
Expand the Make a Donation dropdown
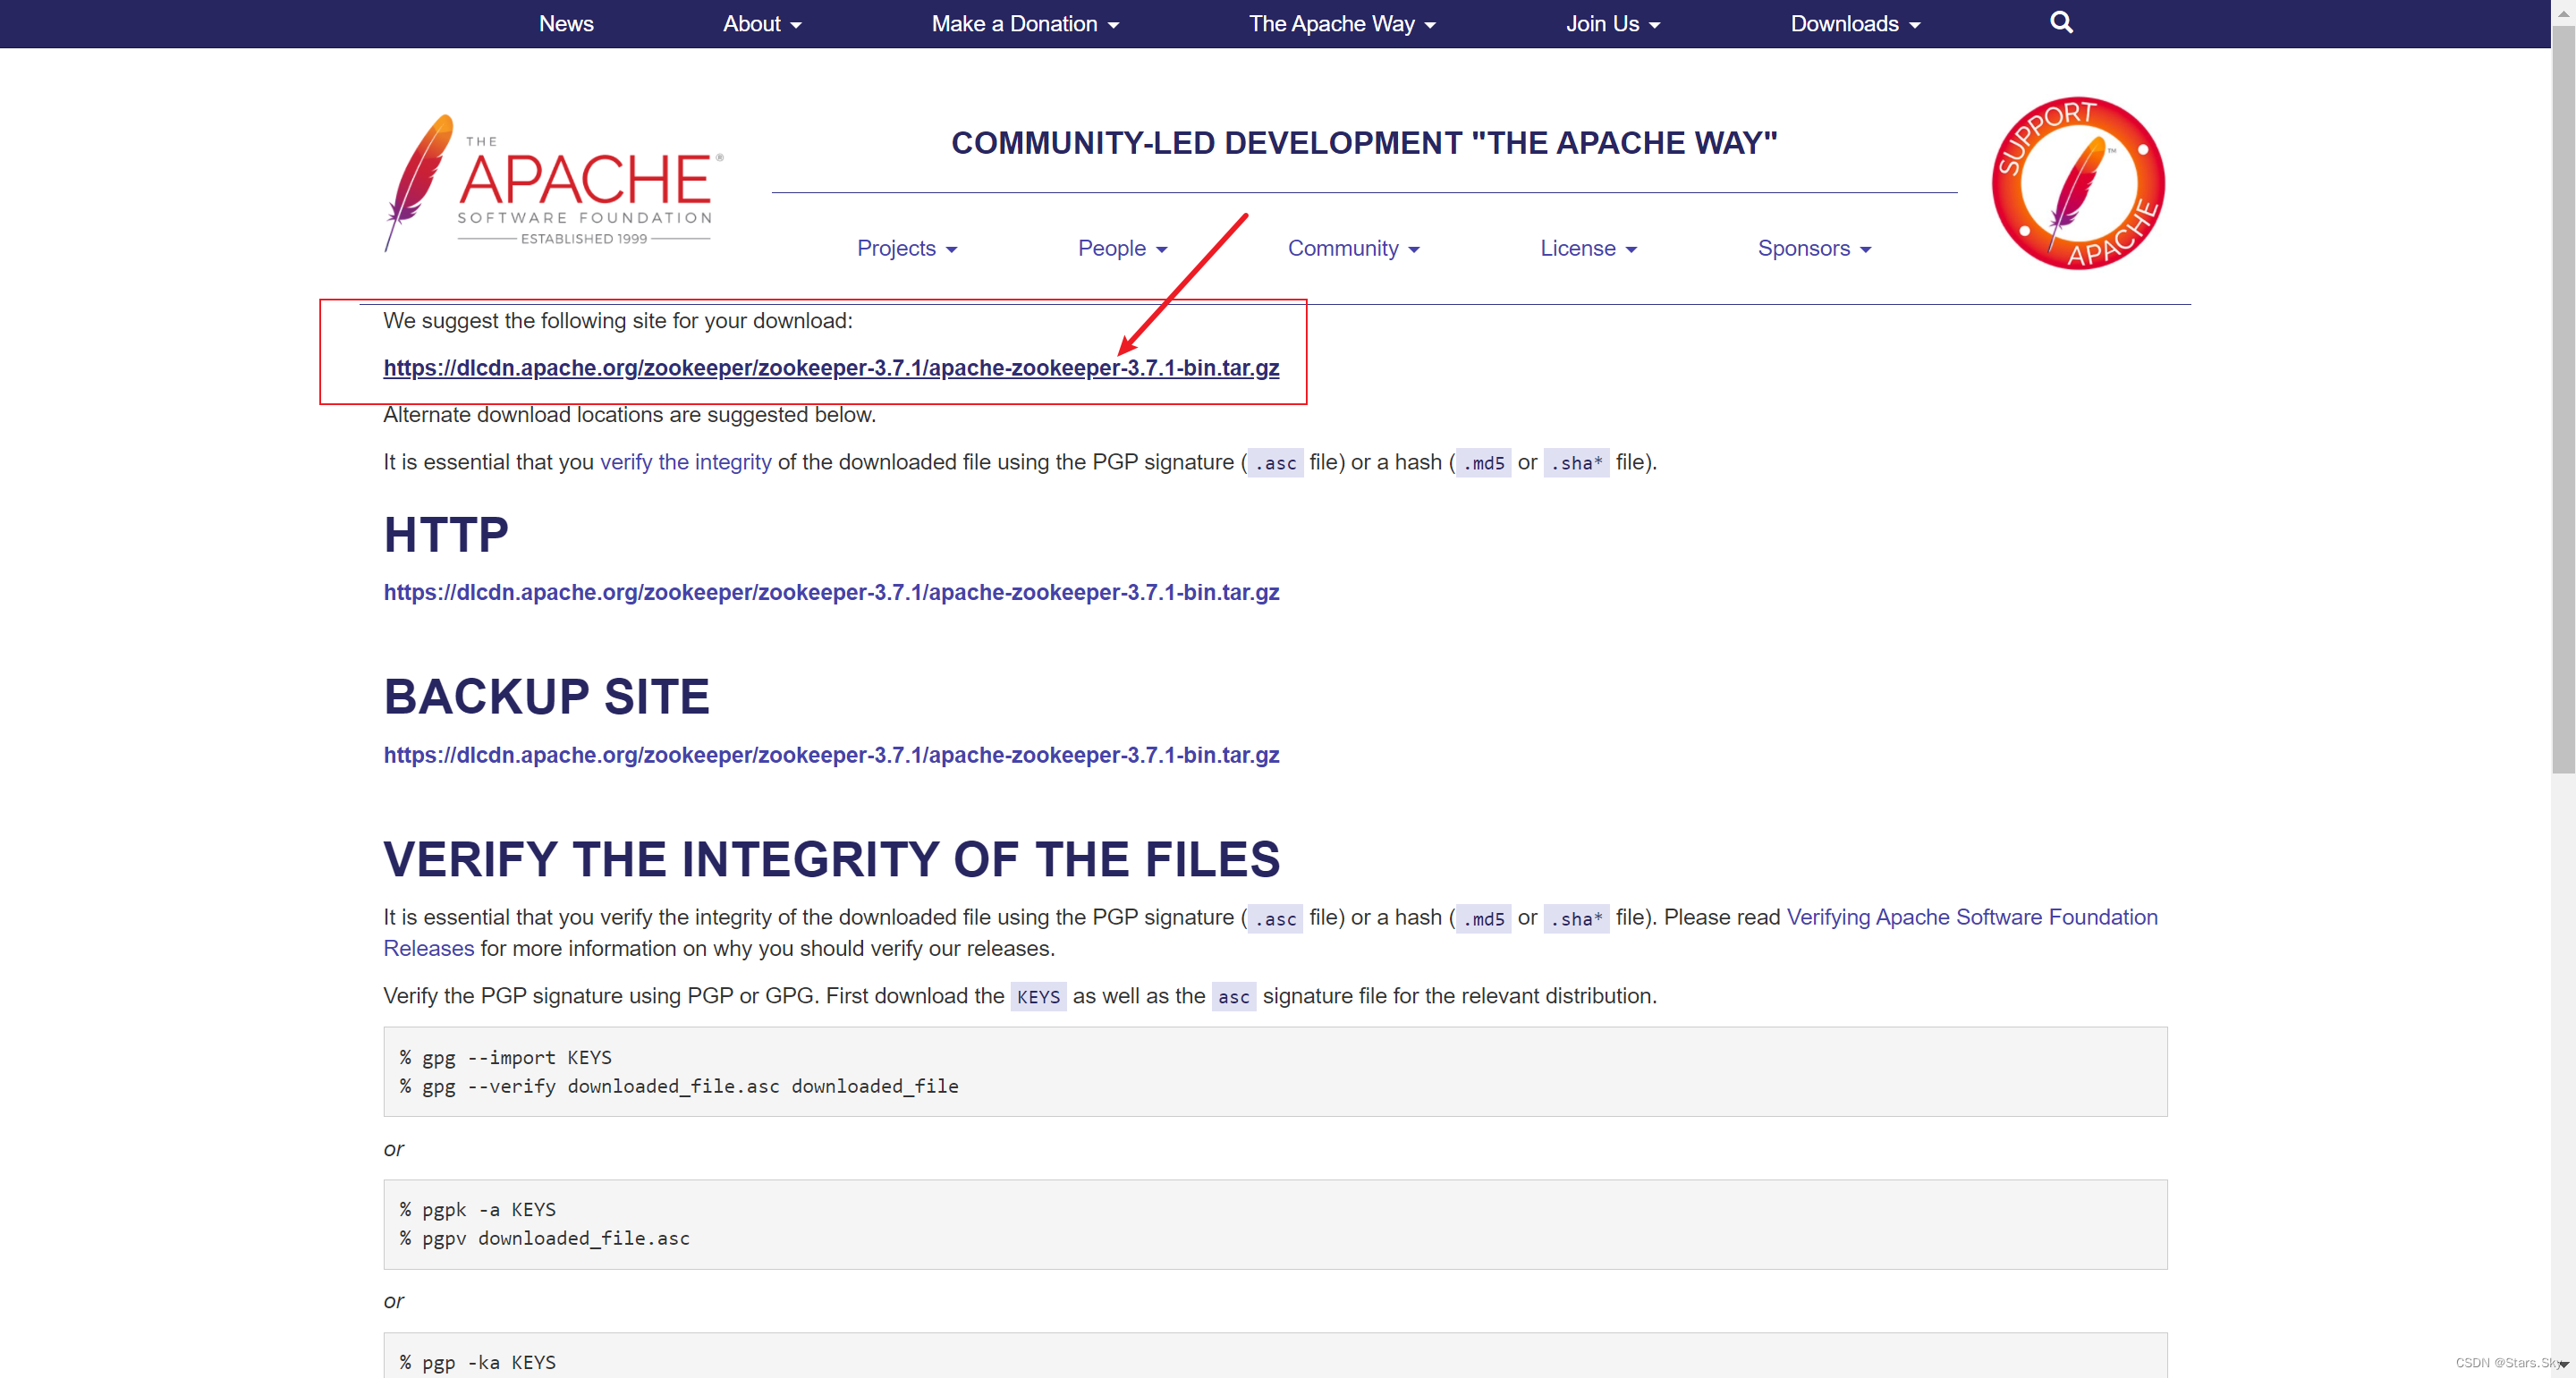pyautogui.click(x=1025, y=24)
